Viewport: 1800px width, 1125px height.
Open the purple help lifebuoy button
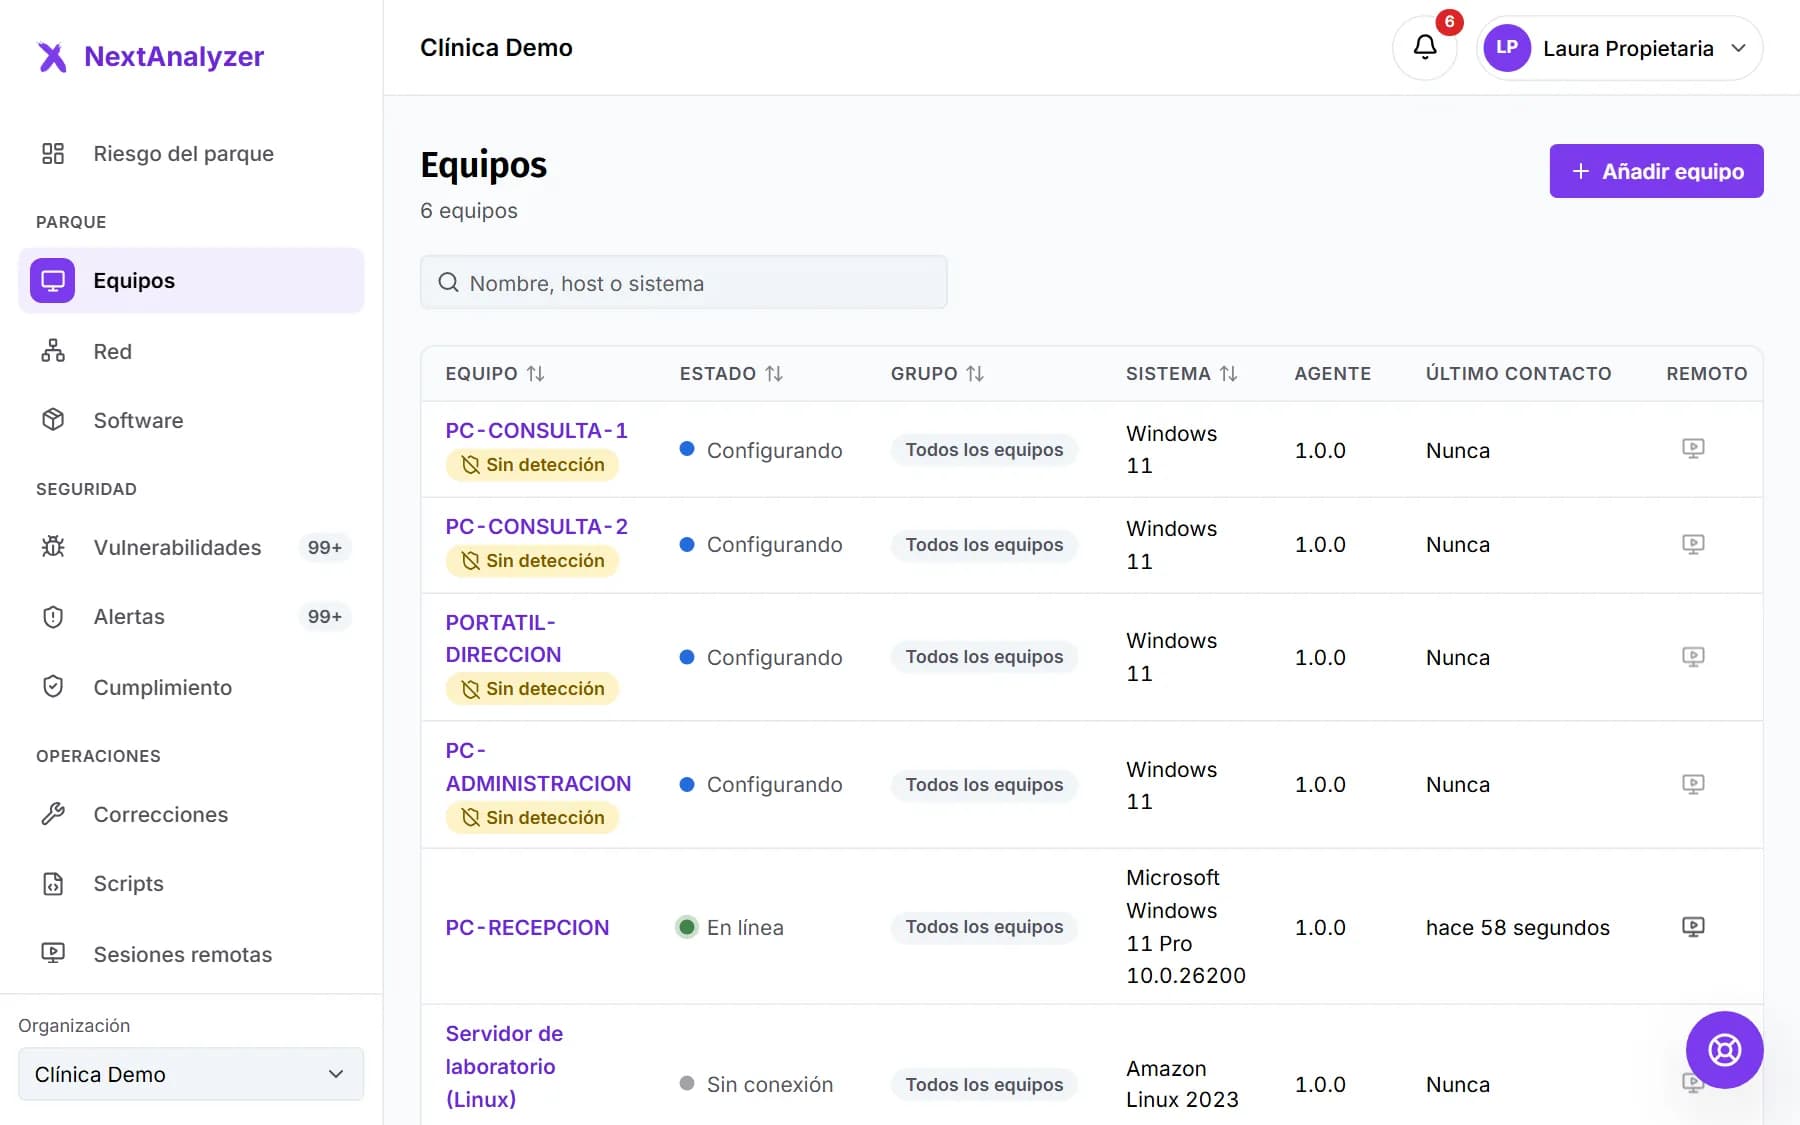[1724, 1050]
